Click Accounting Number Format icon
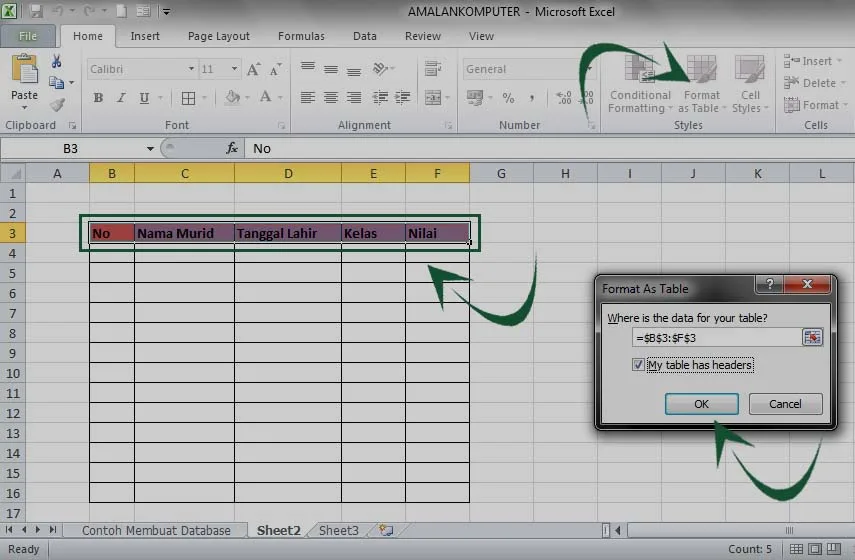Screen dimensions: 855x560 tap(475, 98)
